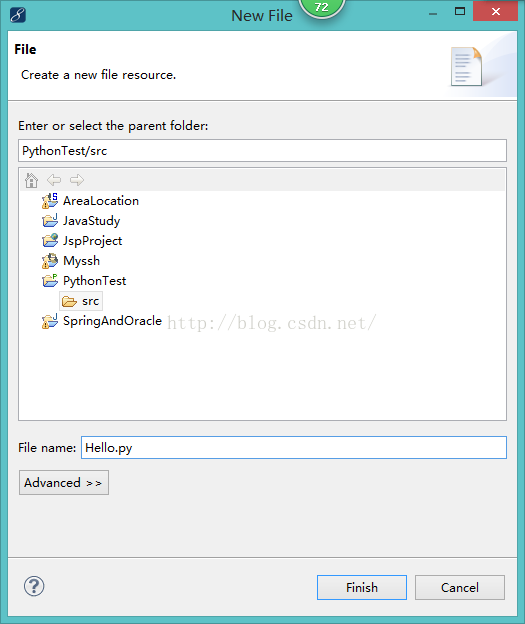Open the help question mark icon
The image size is (525, 624).
click(x=34, y=586)
